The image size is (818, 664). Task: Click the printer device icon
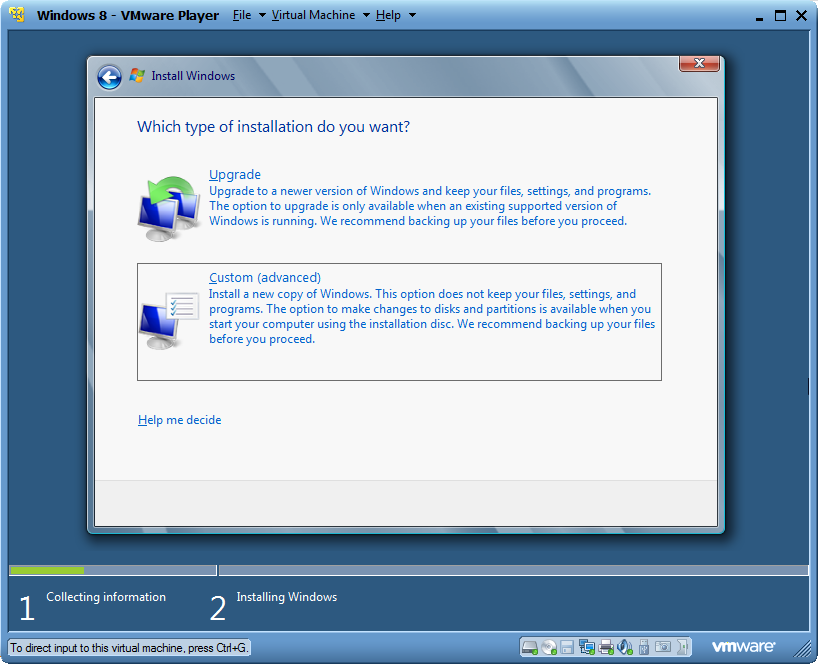[606, 647]
